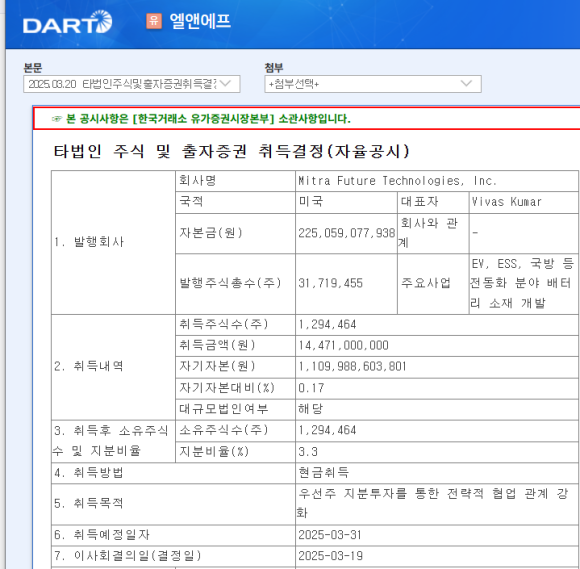
Task: Click the 해당 value in 대규모법인여부 row
Action: 311,409
